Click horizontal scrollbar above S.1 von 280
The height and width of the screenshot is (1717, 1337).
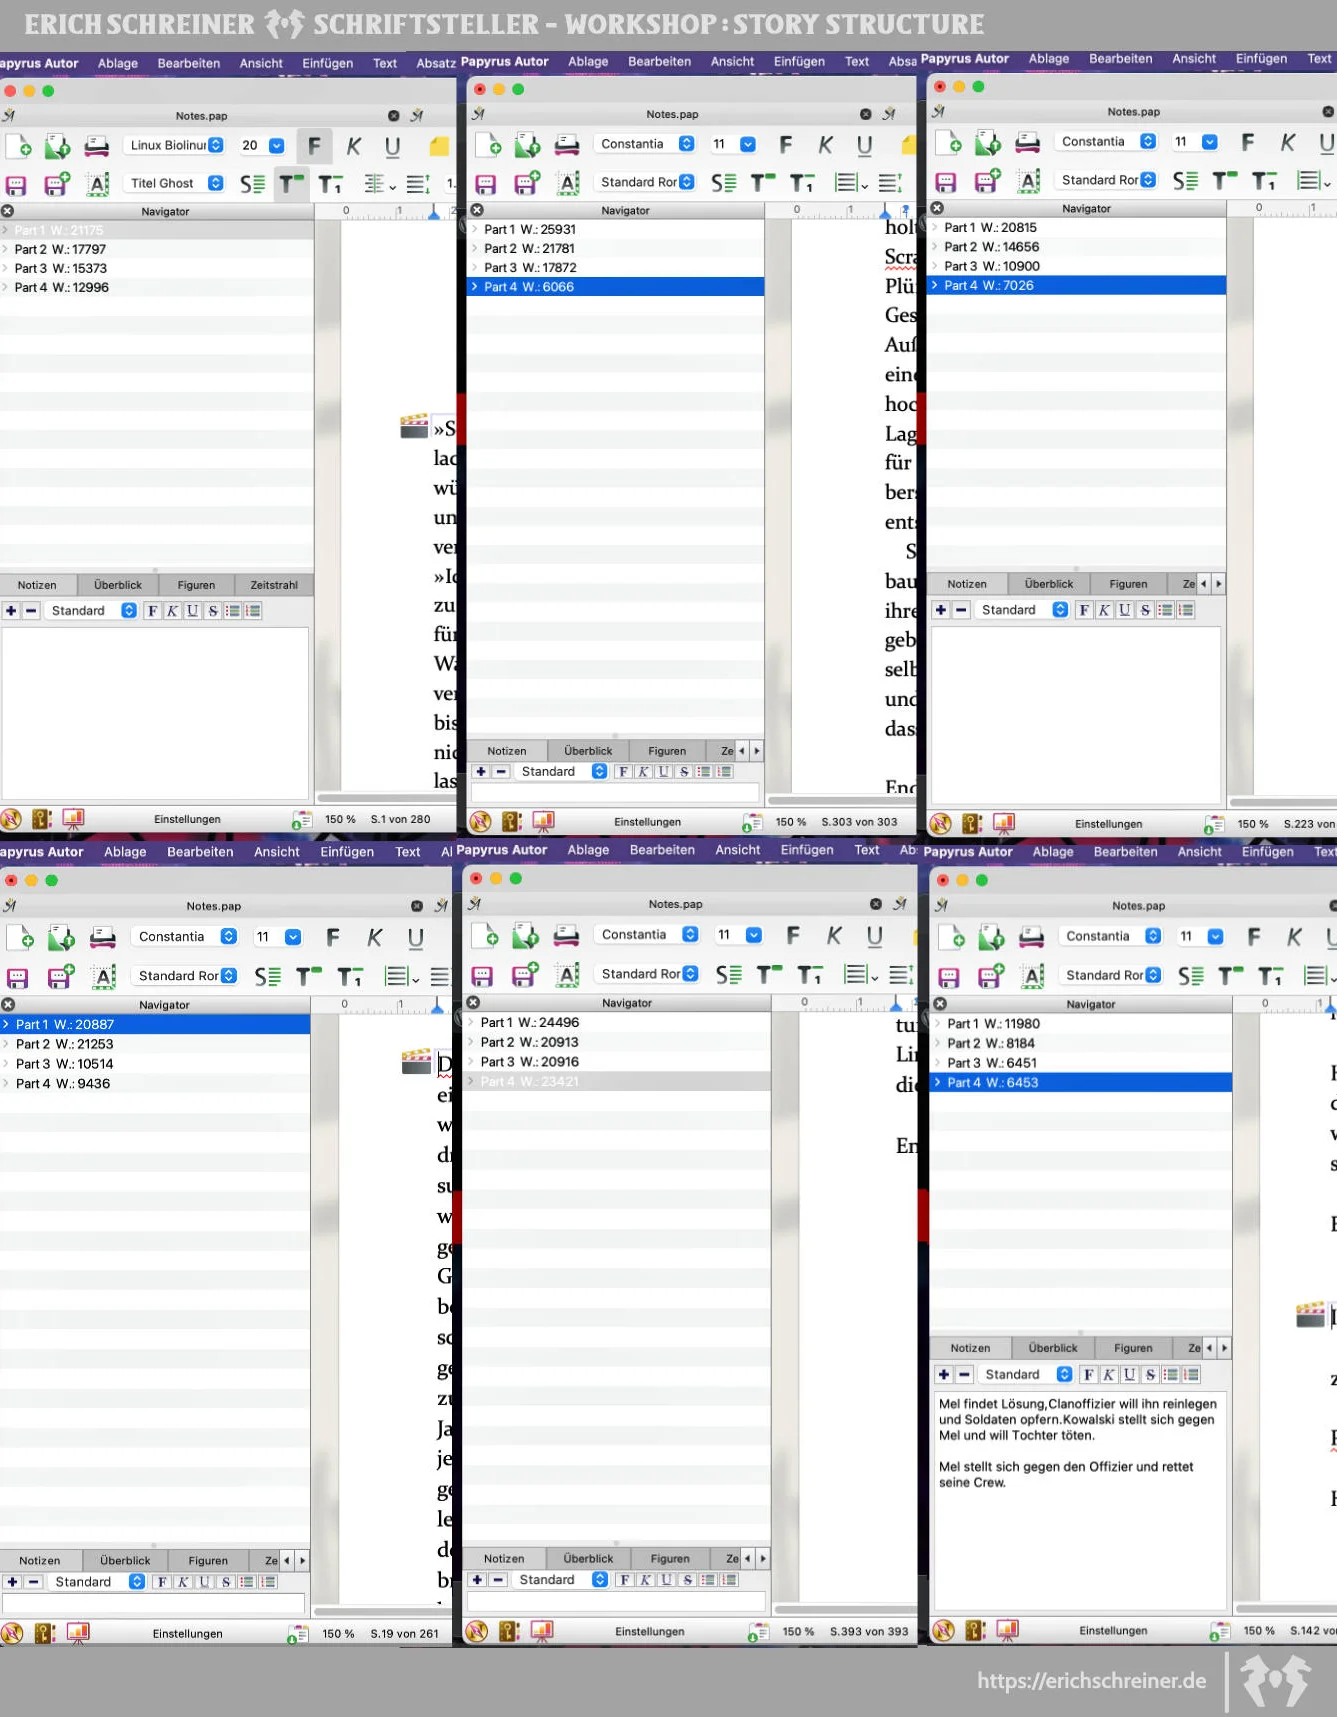[386, 798]
